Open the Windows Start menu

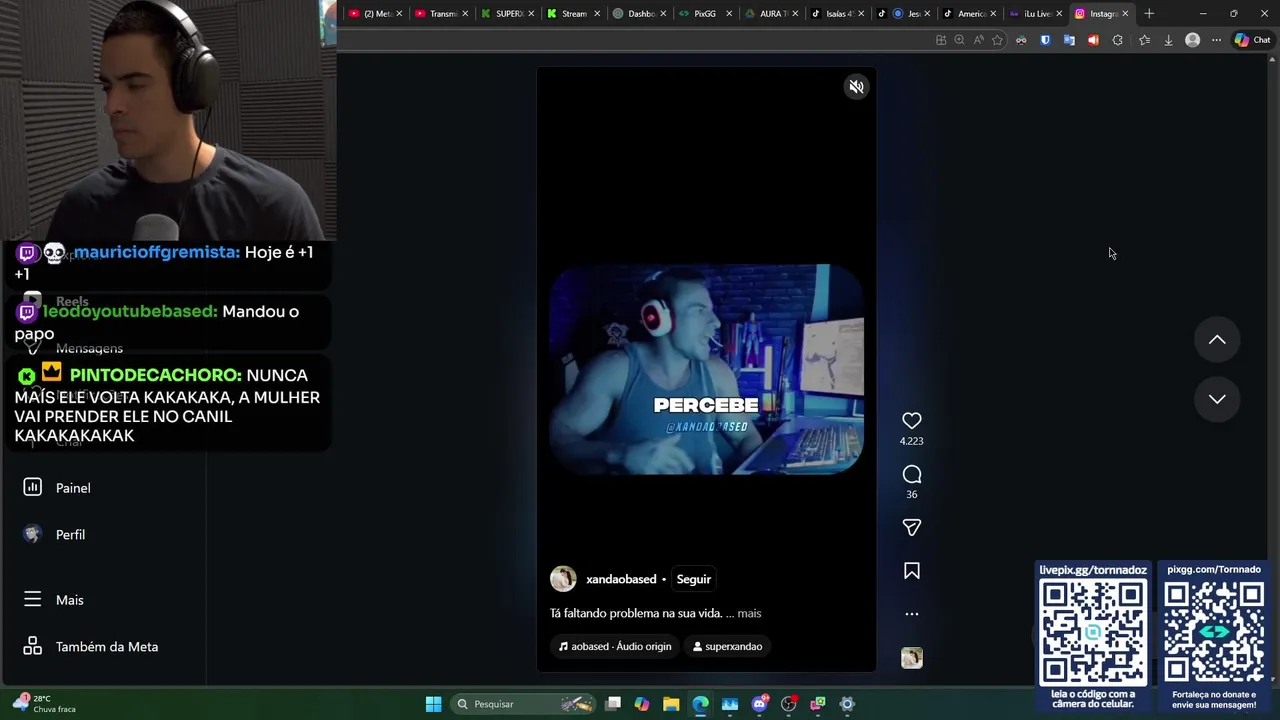click(433, 704)
